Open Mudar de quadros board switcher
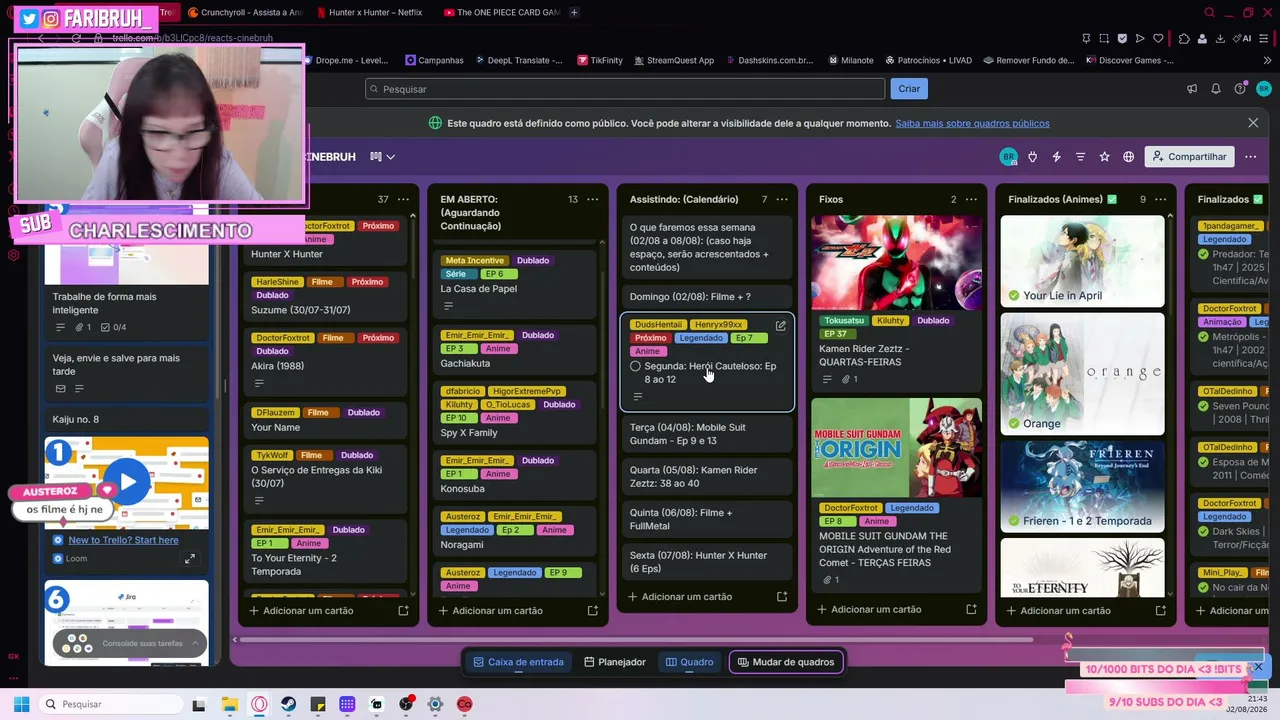Screen dimensions: 1280x720 click(786, 662)
